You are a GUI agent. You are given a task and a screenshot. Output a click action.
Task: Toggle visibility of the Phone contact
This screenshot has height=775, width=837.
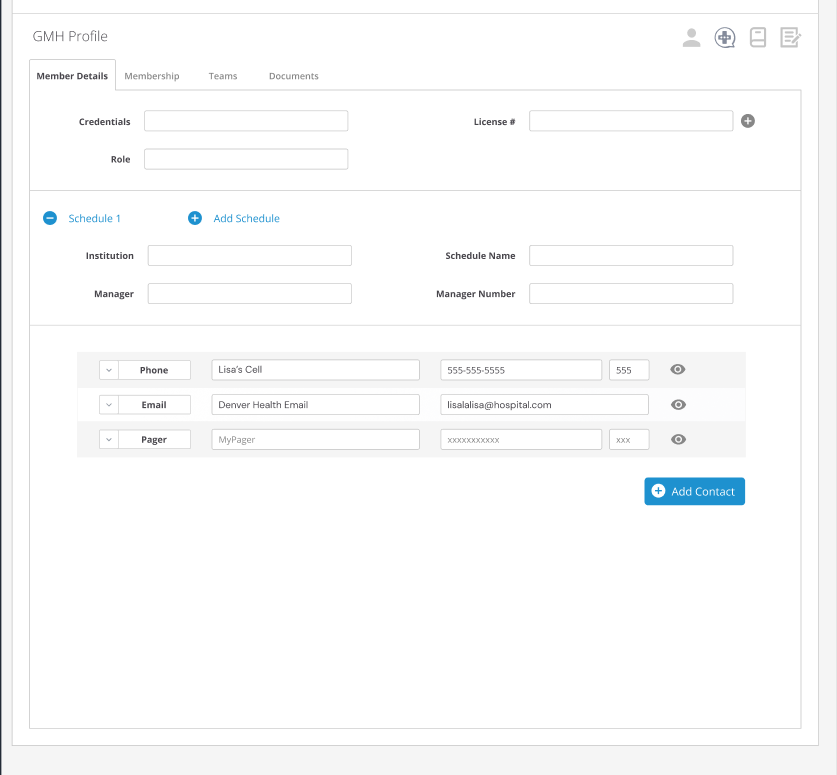pyautogui.click(x=678, y=370)
